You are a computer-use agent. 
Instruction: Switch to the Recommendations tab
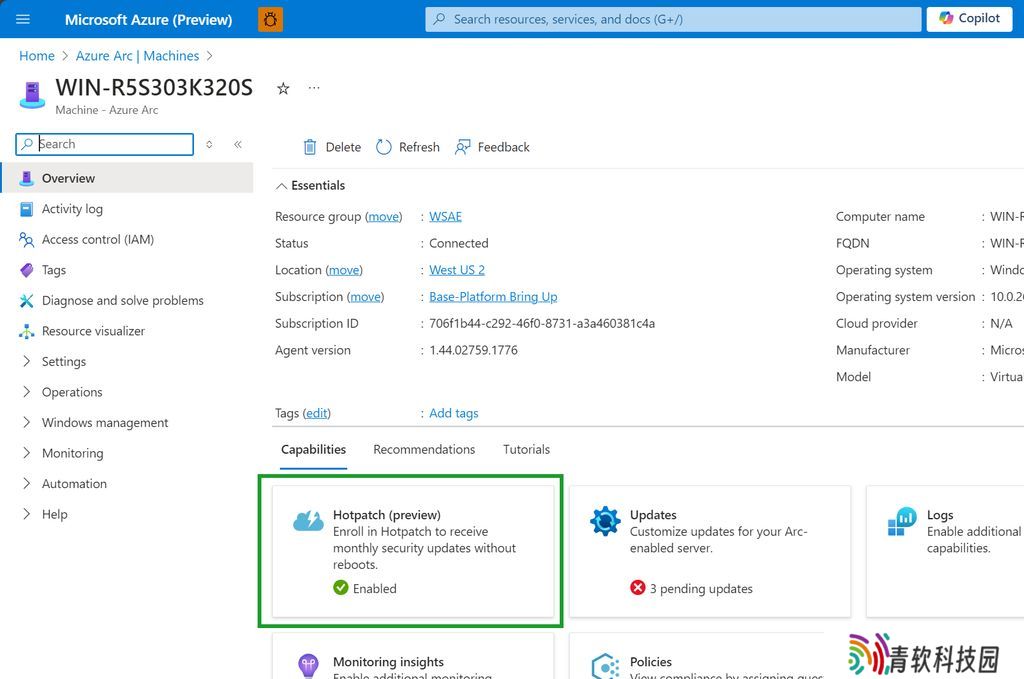point(424,449)
